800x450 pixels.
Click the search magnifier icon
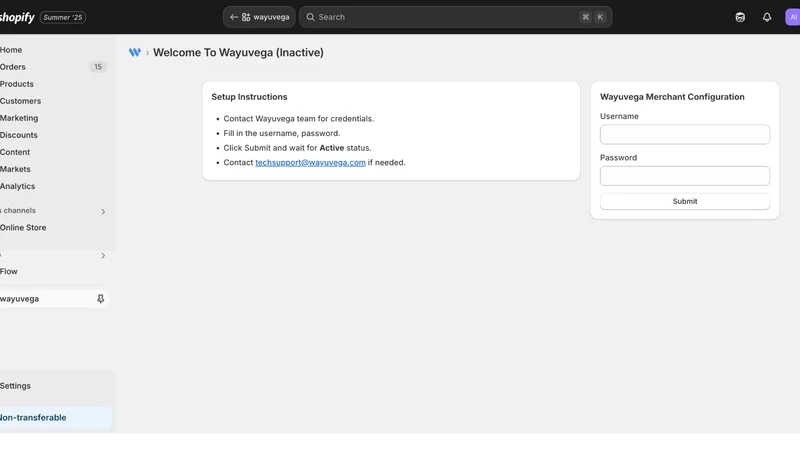310,17
